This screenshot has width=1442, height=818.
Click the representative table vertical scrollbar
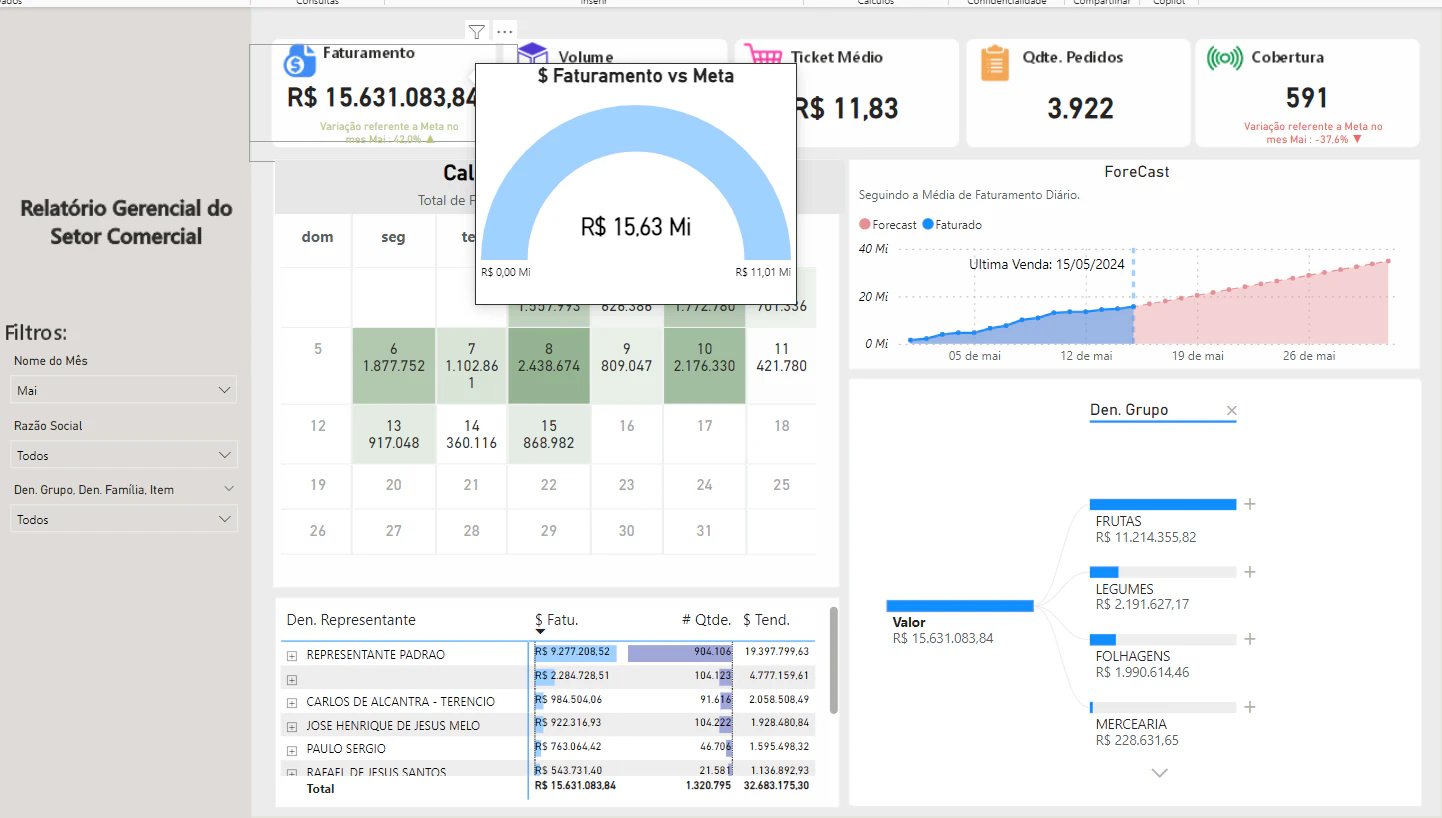coord(834,659)
